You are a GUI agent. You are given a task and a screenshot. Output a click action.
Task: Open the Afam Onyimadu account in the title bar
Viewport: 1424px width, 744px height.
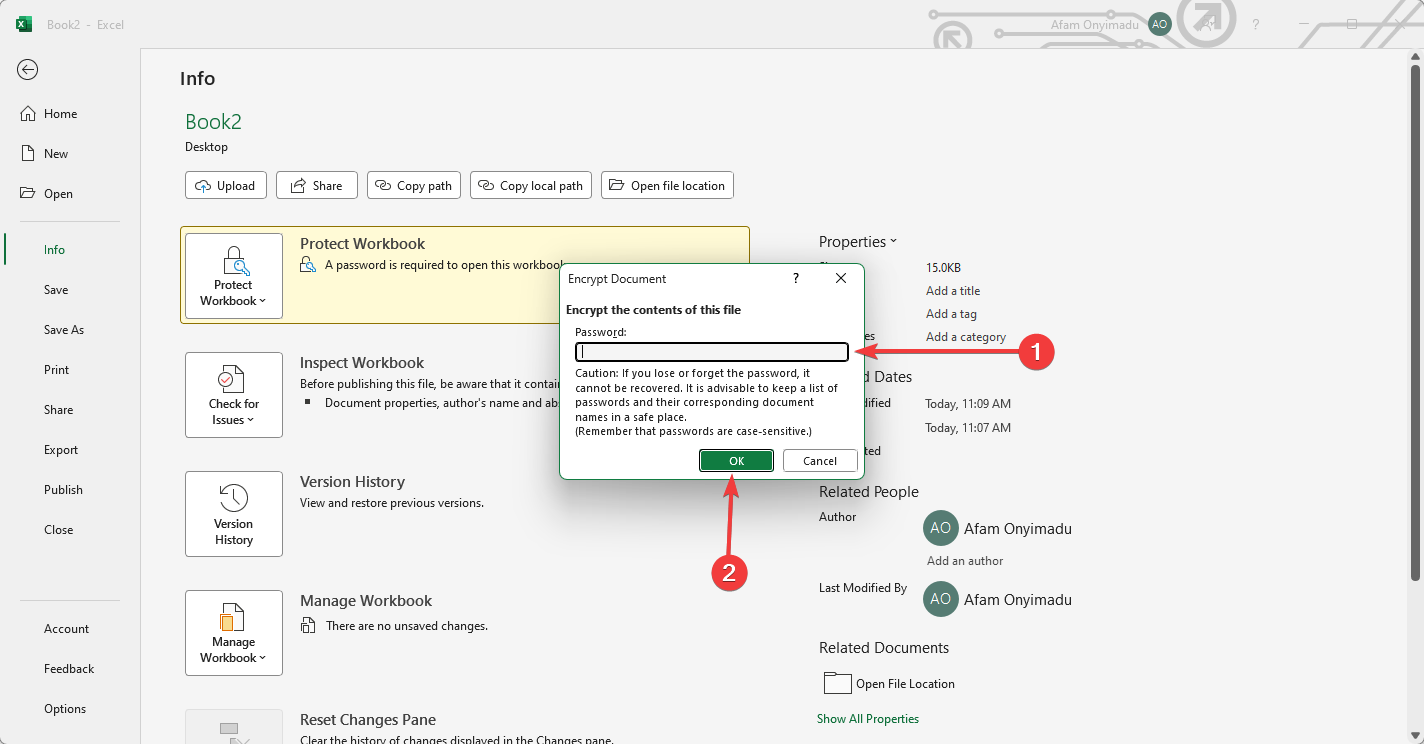point(1110,24)
